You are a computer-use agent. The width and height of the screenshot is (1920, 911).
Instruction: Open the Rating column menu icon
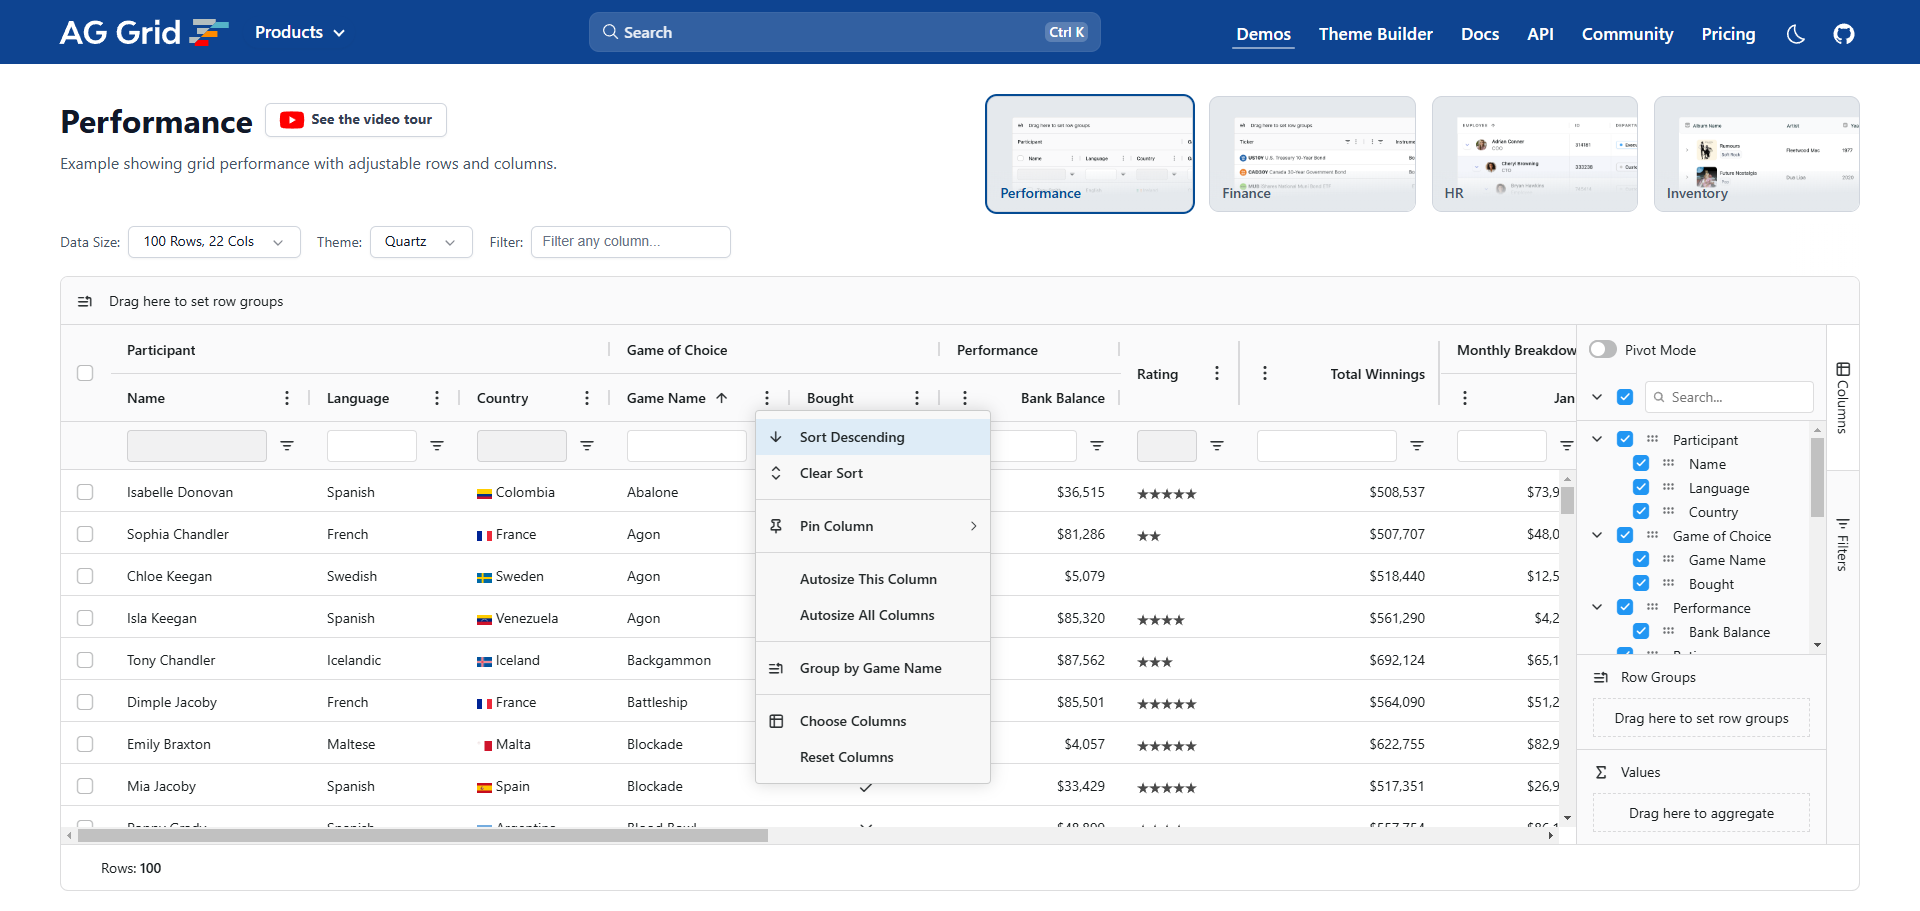pos(1217,373)
